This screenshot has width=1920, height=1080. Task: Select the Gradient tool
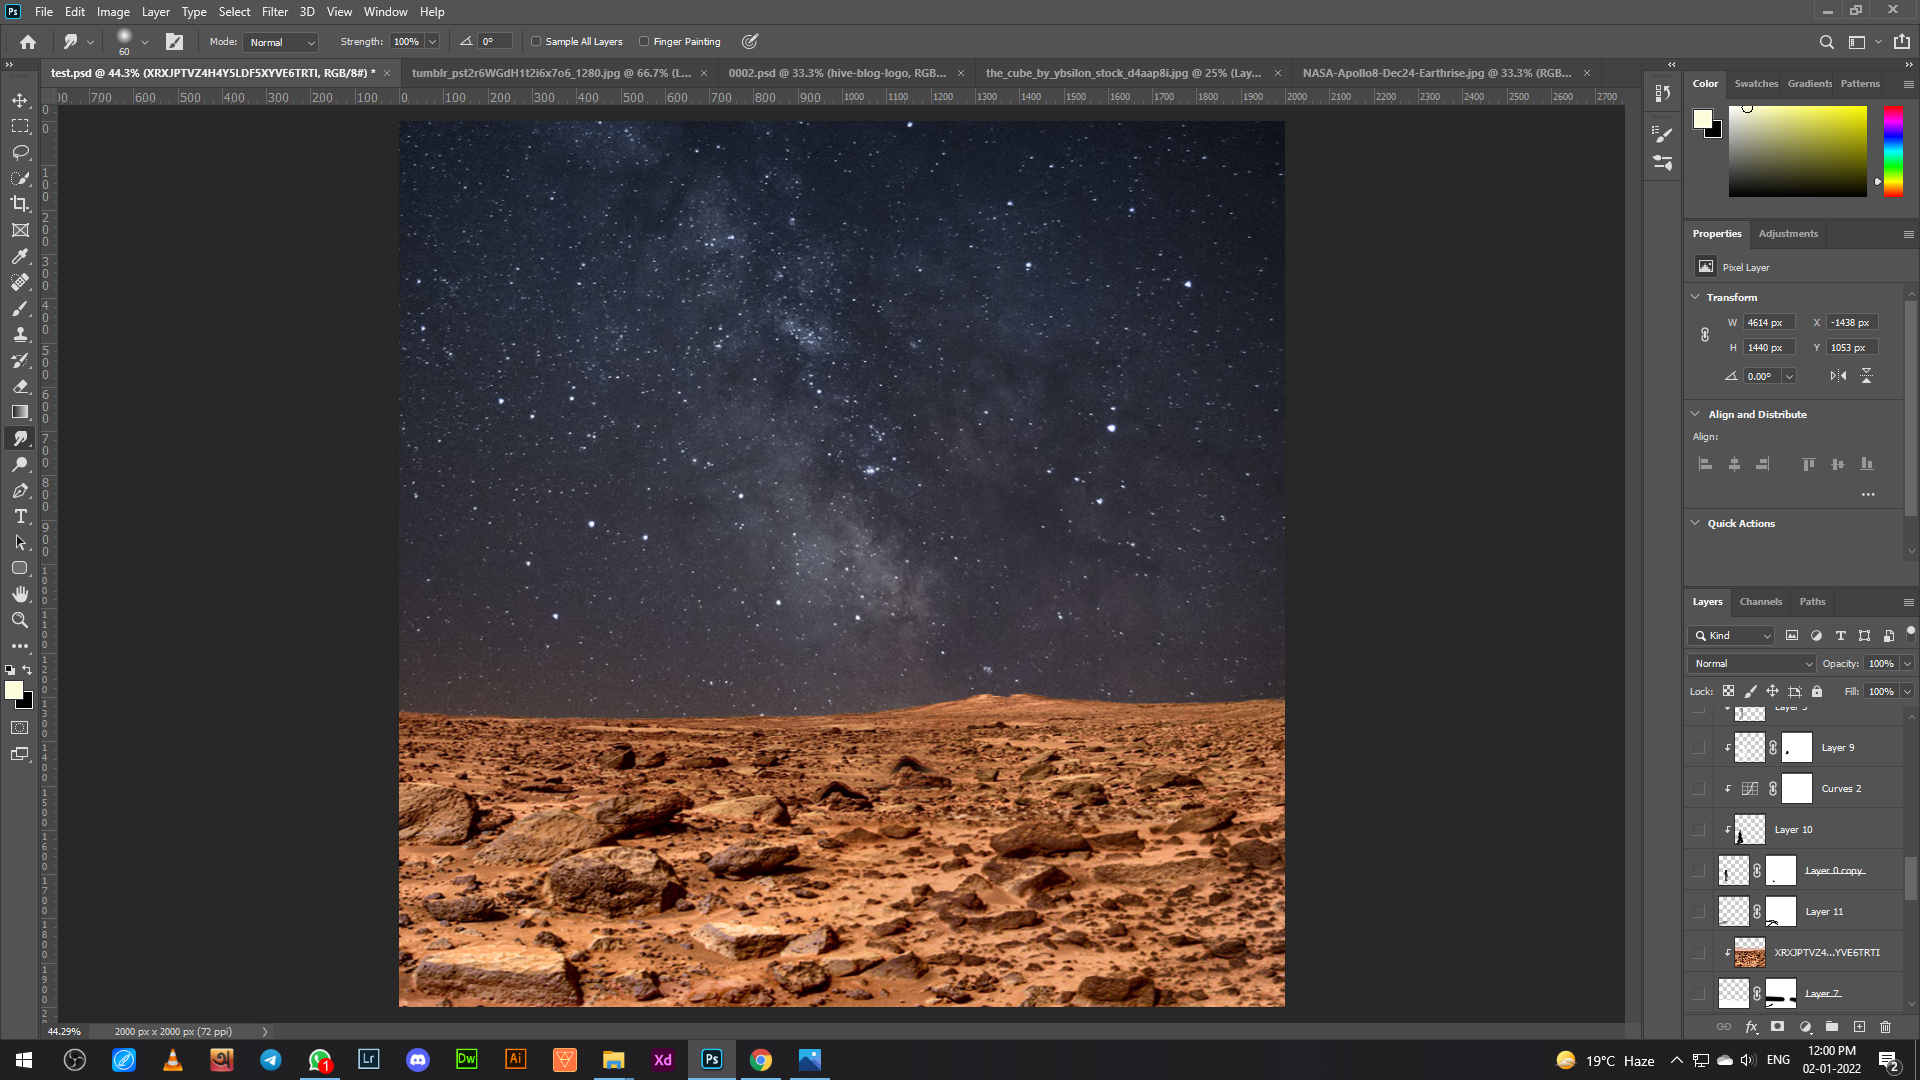[x=20, y=412]
